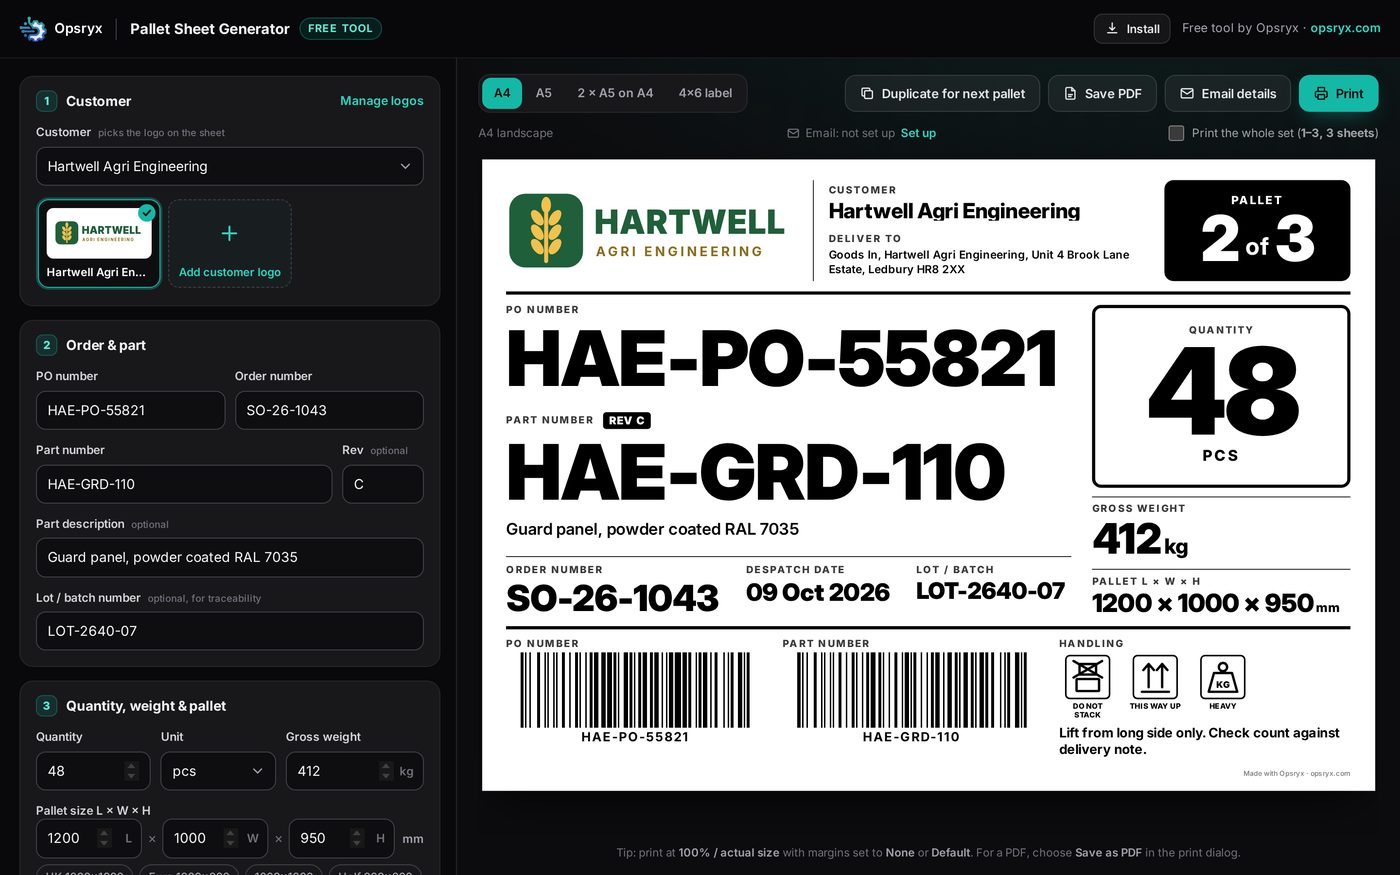Expand the Hartwell Agri Engineering customer dropdown
Image resolution: width=1400 pixels, height=875 pixels.
coord(229,166)
